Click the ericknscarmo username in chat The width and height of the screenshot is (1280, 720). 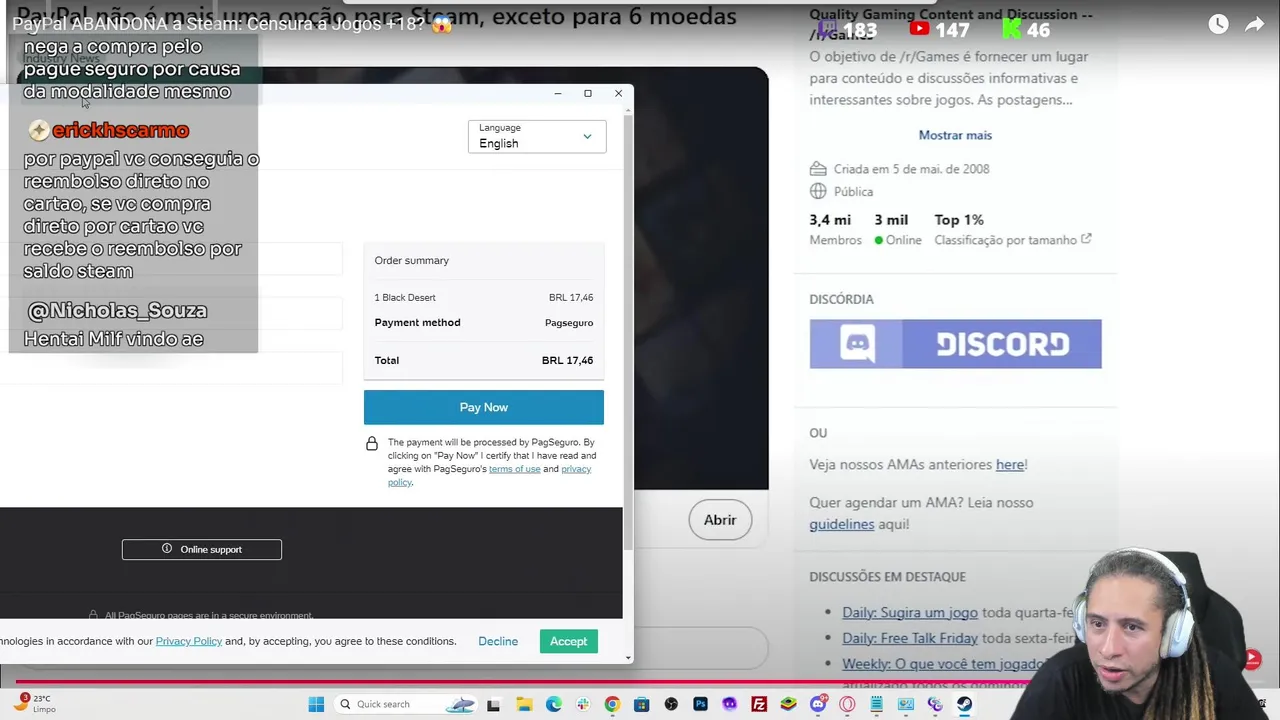pyautogui.click(x=120, y=130)
